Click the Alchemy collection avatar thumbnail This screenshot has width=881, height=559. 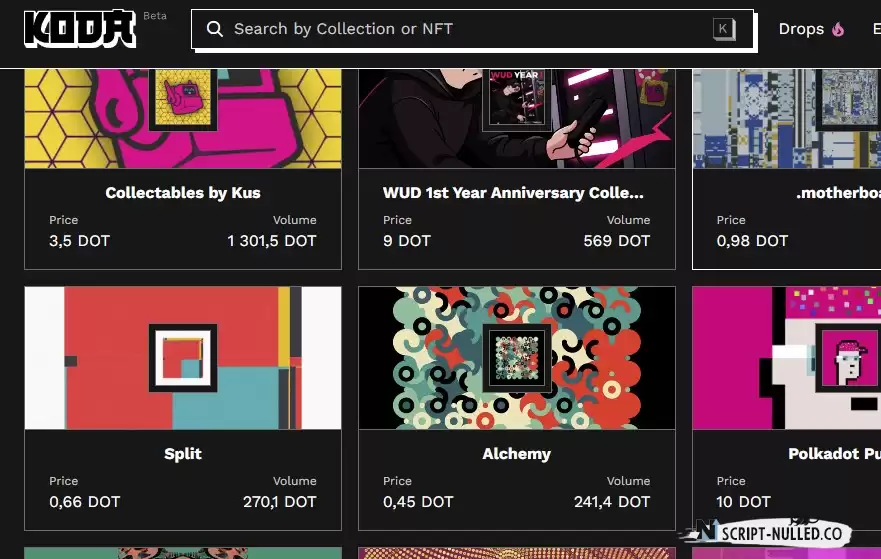[516, 358]
